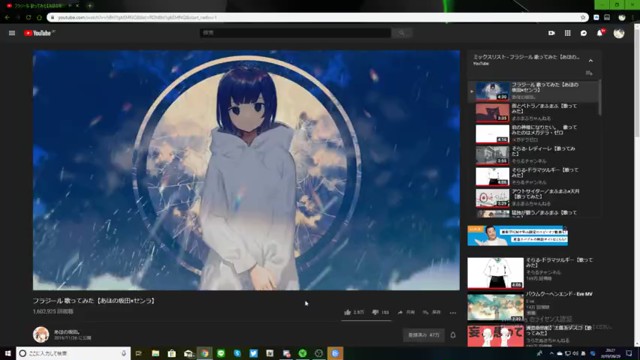The height and width of the screenshot is (360, 640).
Task: Open the three-dot more actions menu
Action: [453, 313]
